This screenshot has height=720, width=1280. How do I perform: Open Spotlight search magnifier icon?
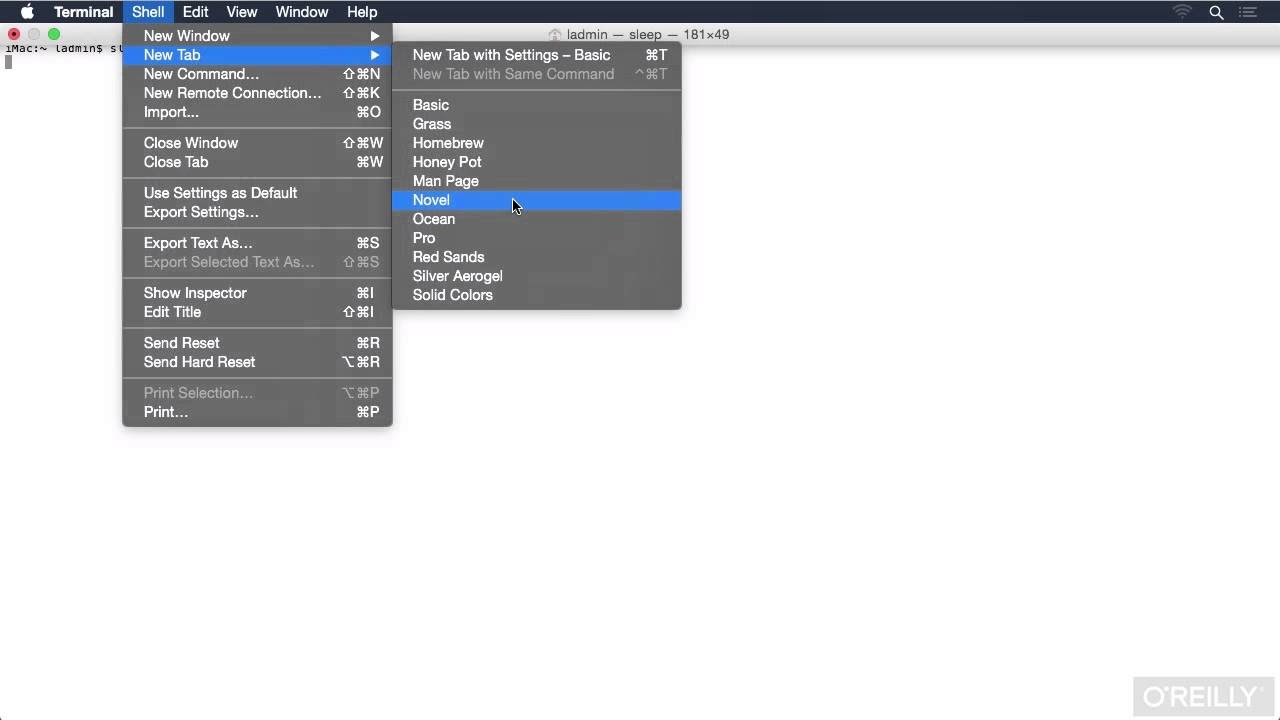click(x=1216, y=12)
